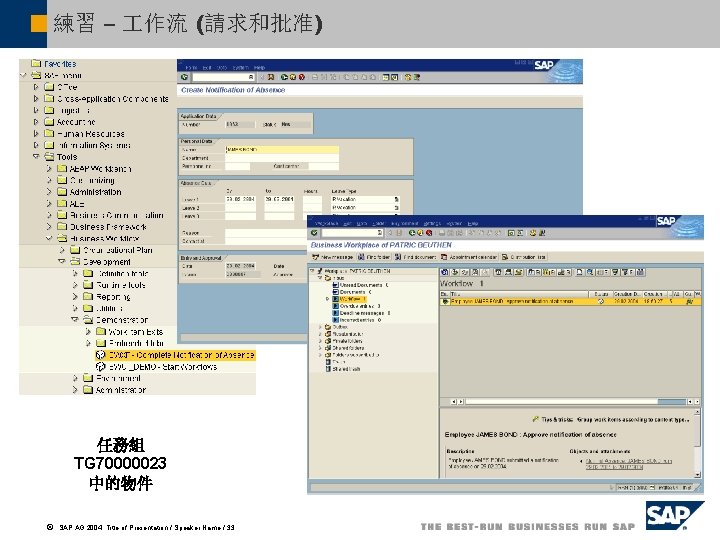Click Help icon in Business Workplace toolbar
Image resolution: width=720 pixels, height=540 pixels.
(533, 233)
